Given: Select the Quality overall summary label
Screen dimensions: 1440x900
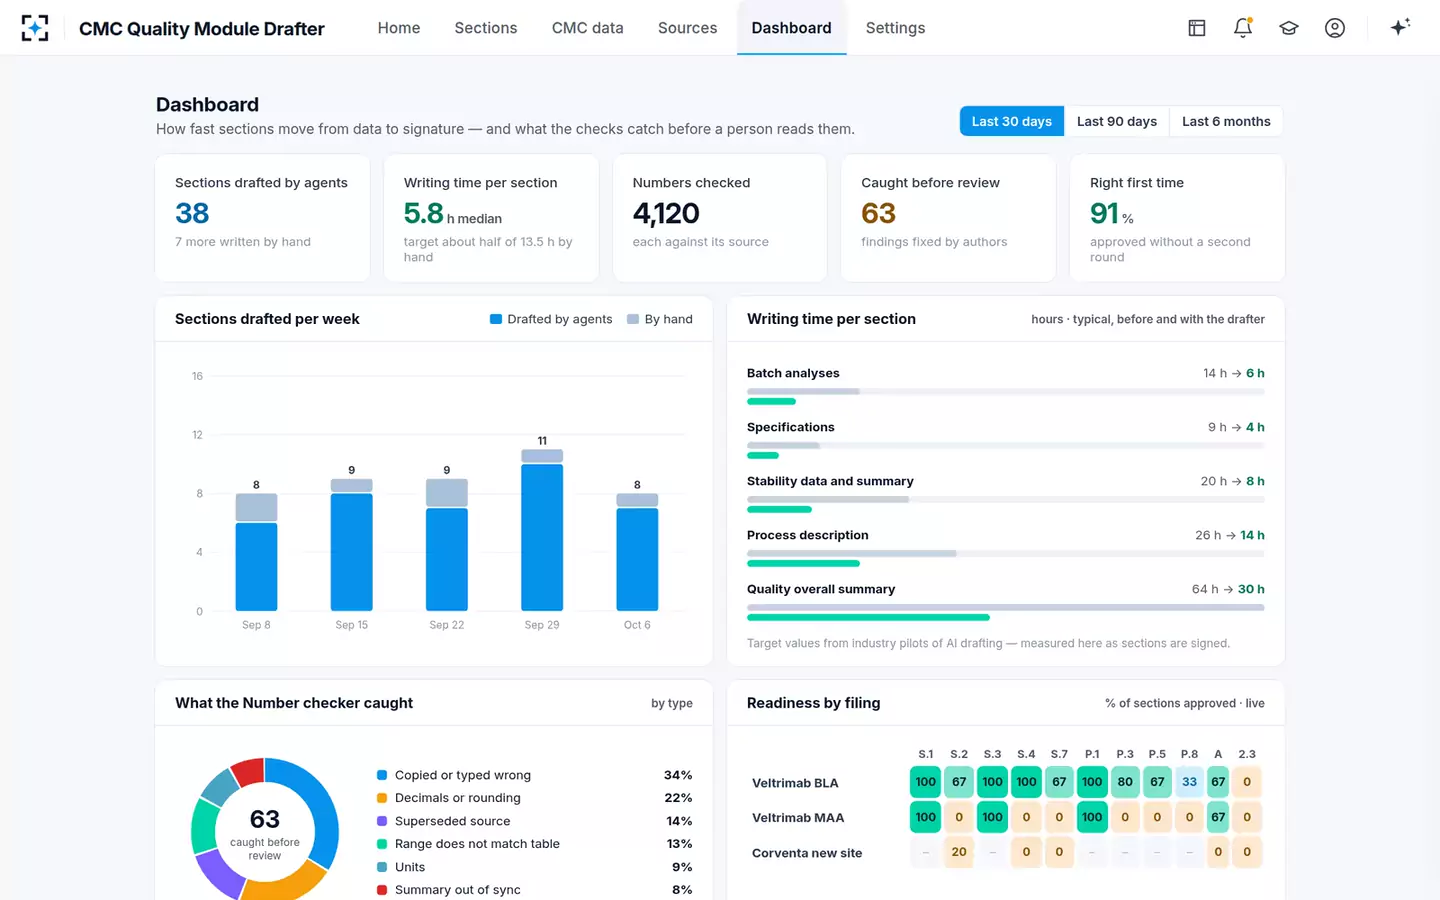Looking at the screenshot, I should pyautogui.click(x=821, y=589).
